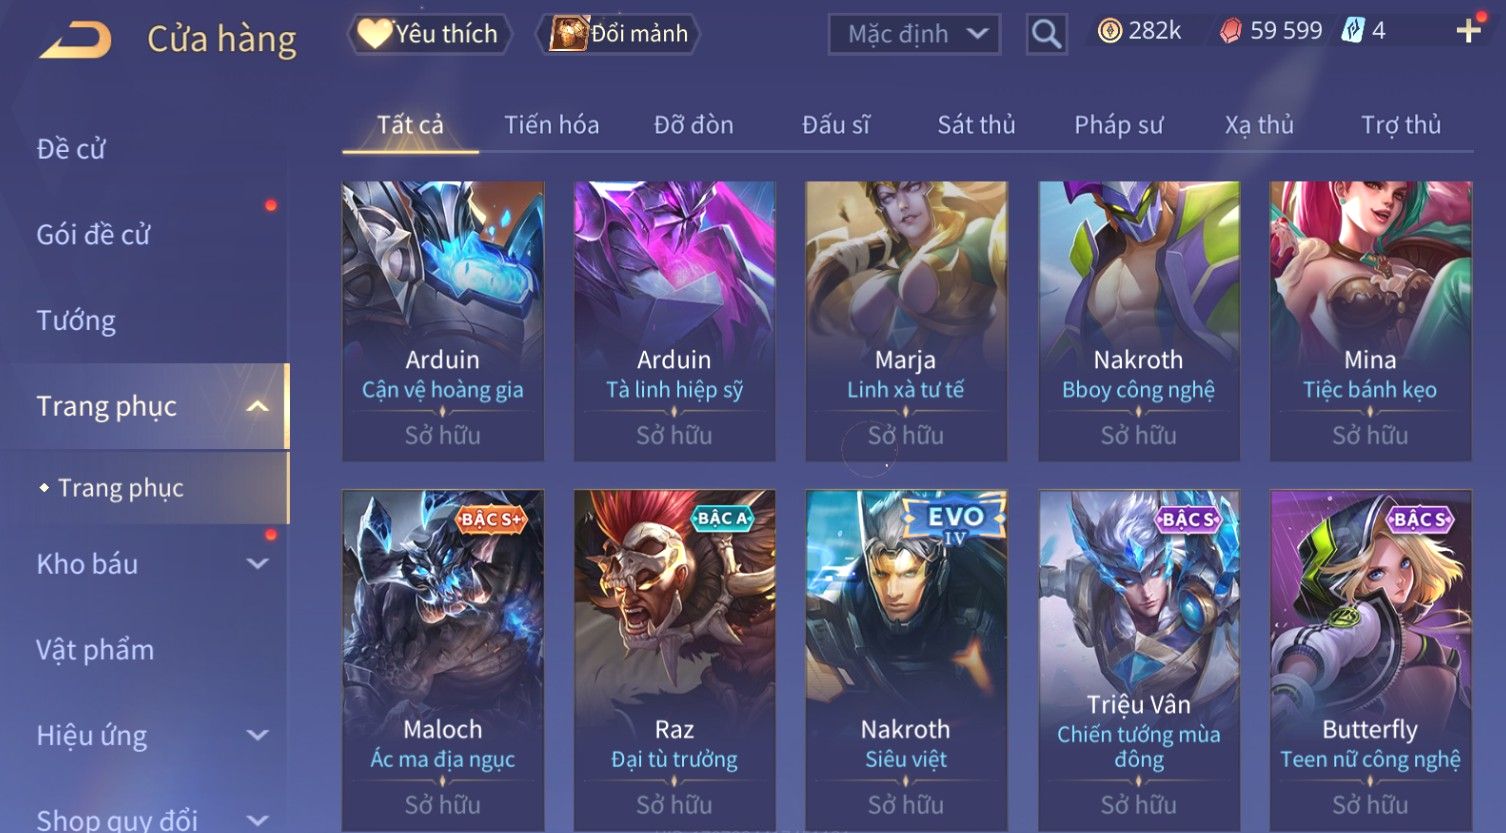Open the search magnifier icon

[x=1046, y=35]
